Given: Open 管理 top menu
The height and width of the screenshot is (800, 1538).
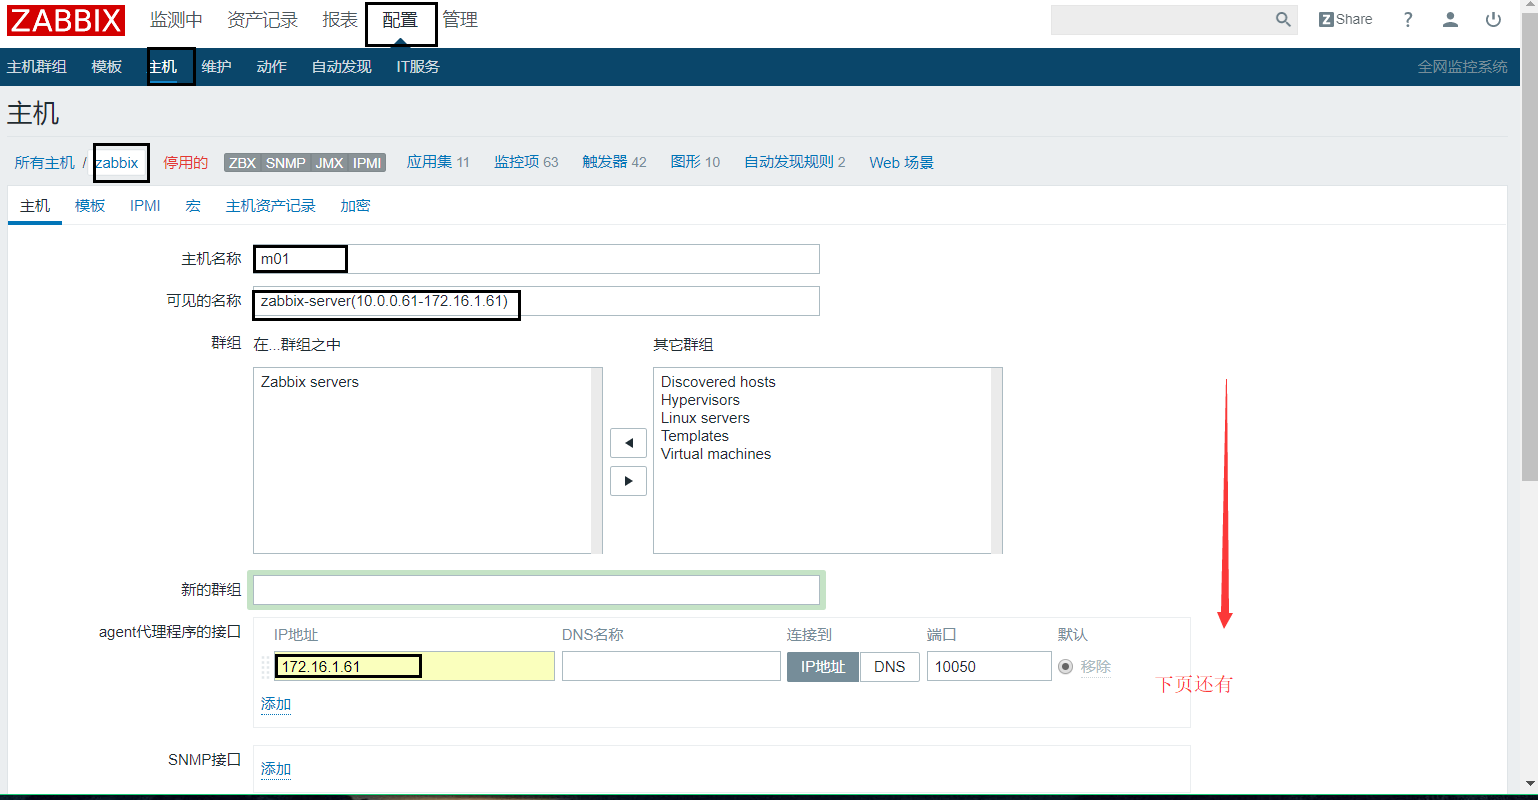Looking at the screenshot, I should (460, 20).
